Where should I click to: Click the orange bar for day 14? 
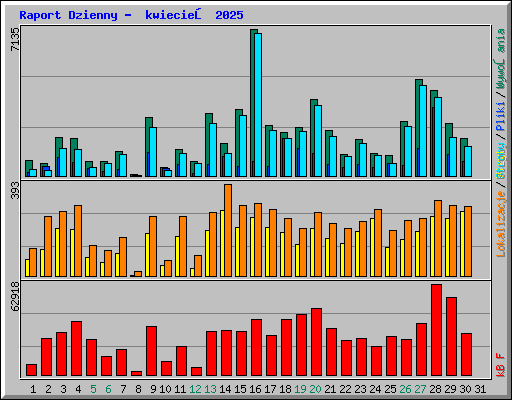(228, 230)
